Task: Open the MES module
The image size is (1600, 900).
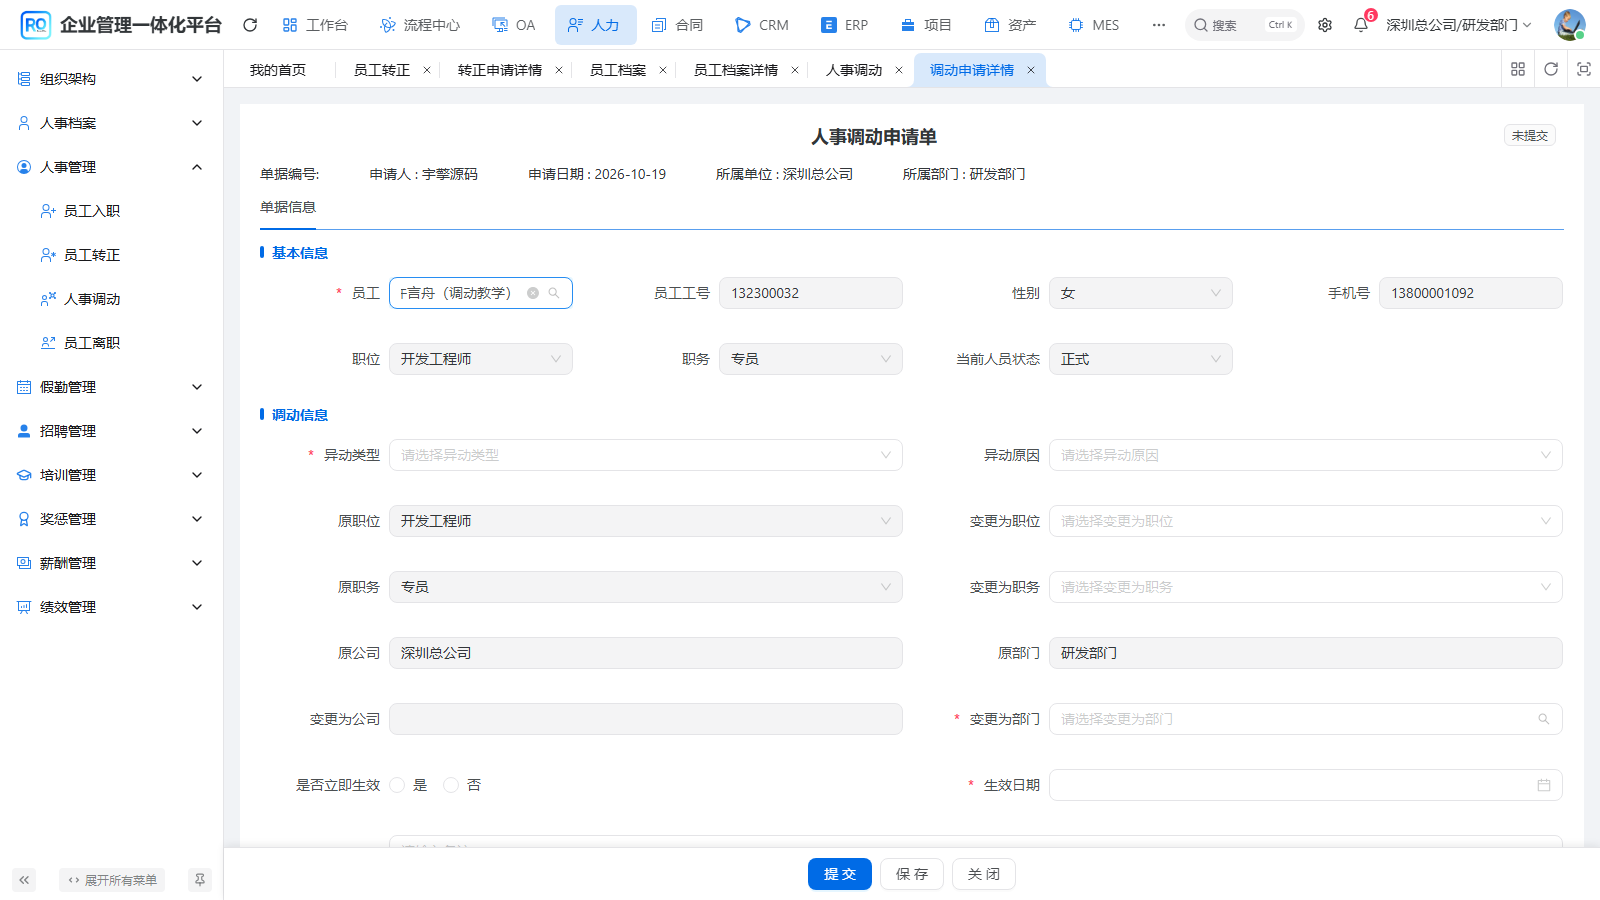Action: (x=1094, y=25)
